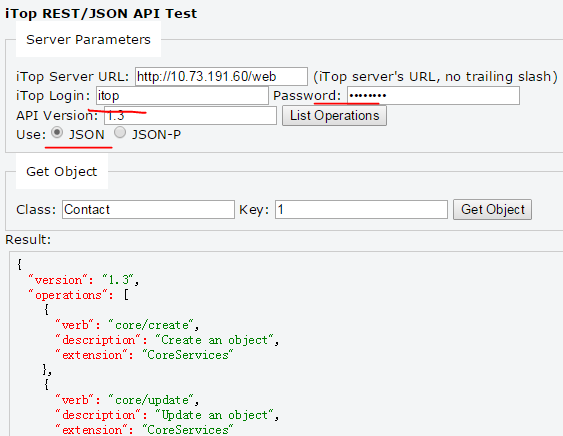Focus the Key input field
Screen dimensions: 563x436
click(x=361, y=209)
